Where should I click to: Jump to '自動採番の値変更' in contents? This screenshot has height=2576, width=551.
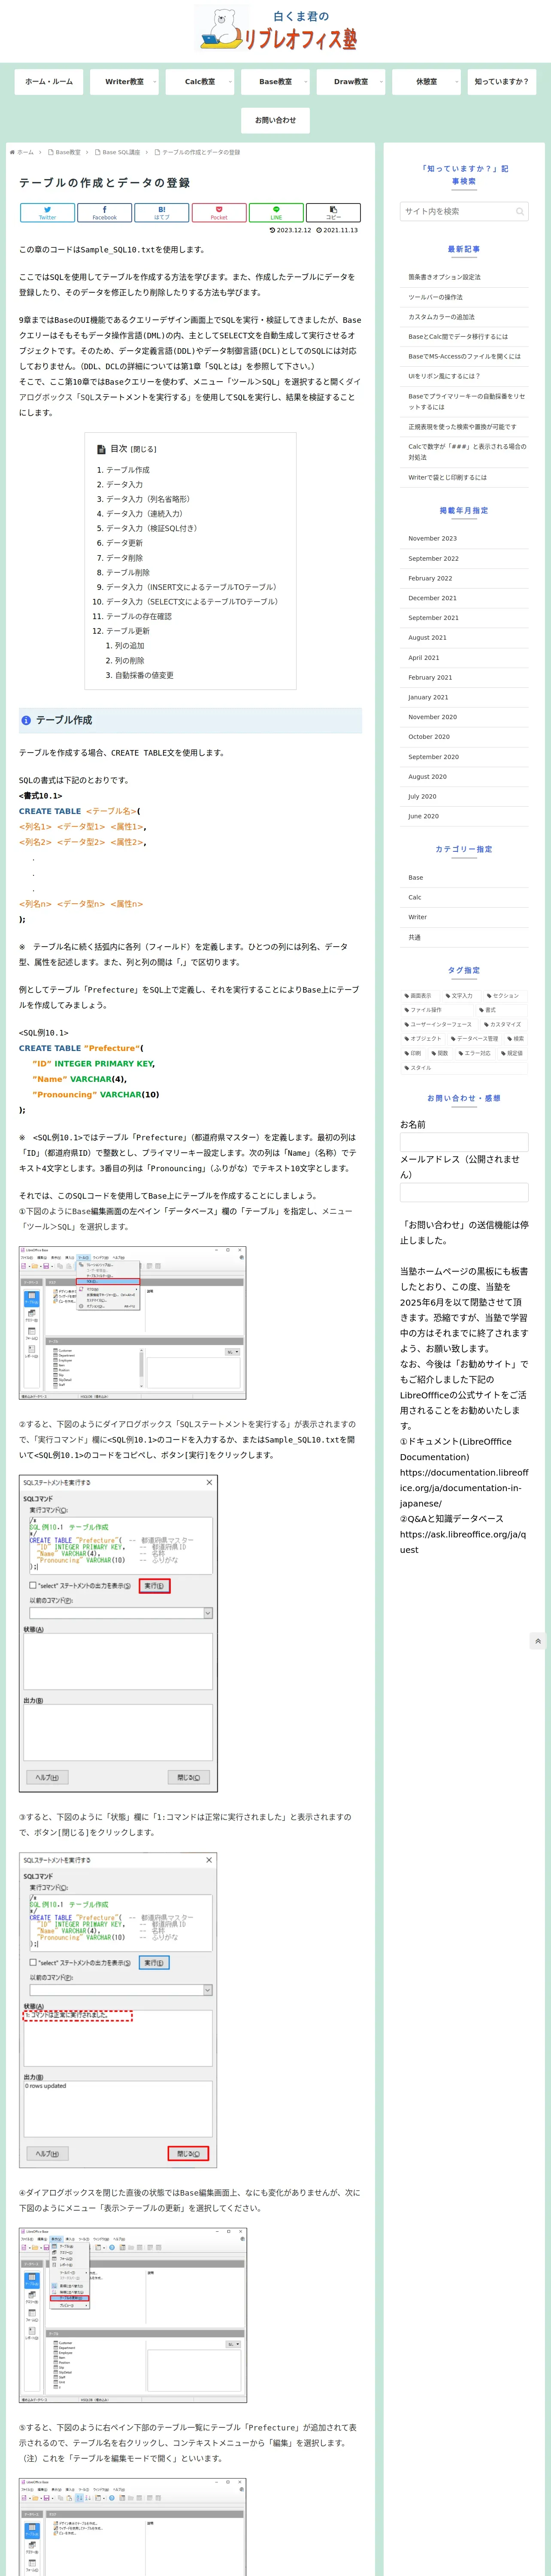[x=144, y=675]
